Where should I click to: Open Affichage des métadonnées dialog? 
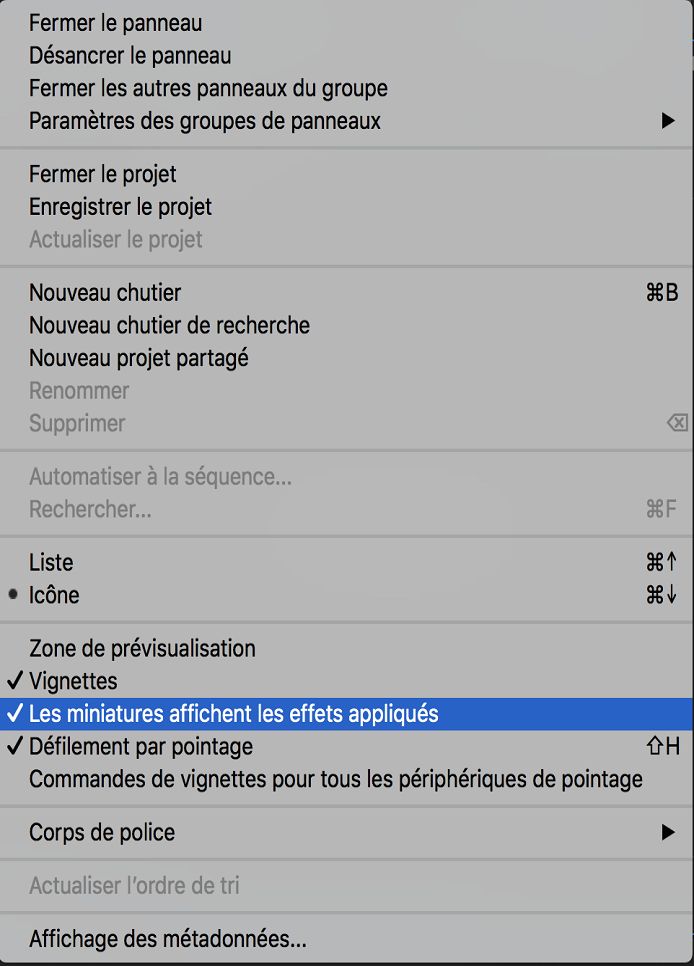coord(167,939)
